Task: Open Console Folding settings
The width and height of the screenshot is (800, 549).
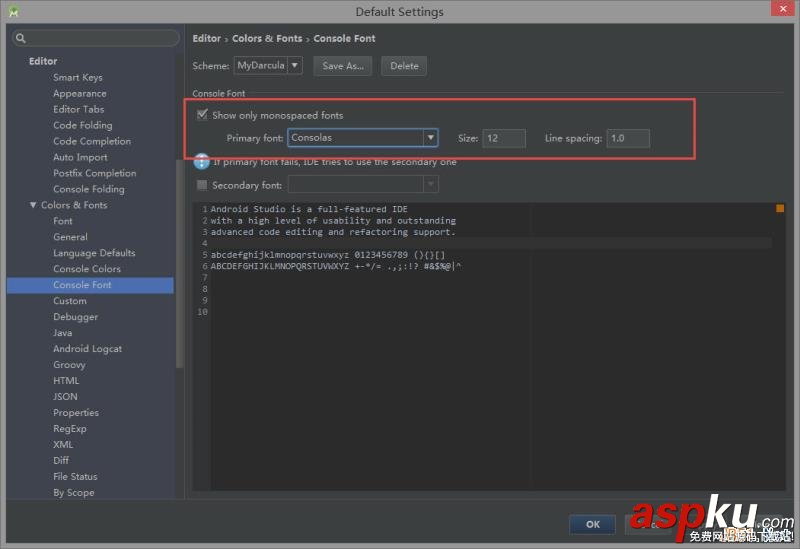Action: [x=89, y=189]
